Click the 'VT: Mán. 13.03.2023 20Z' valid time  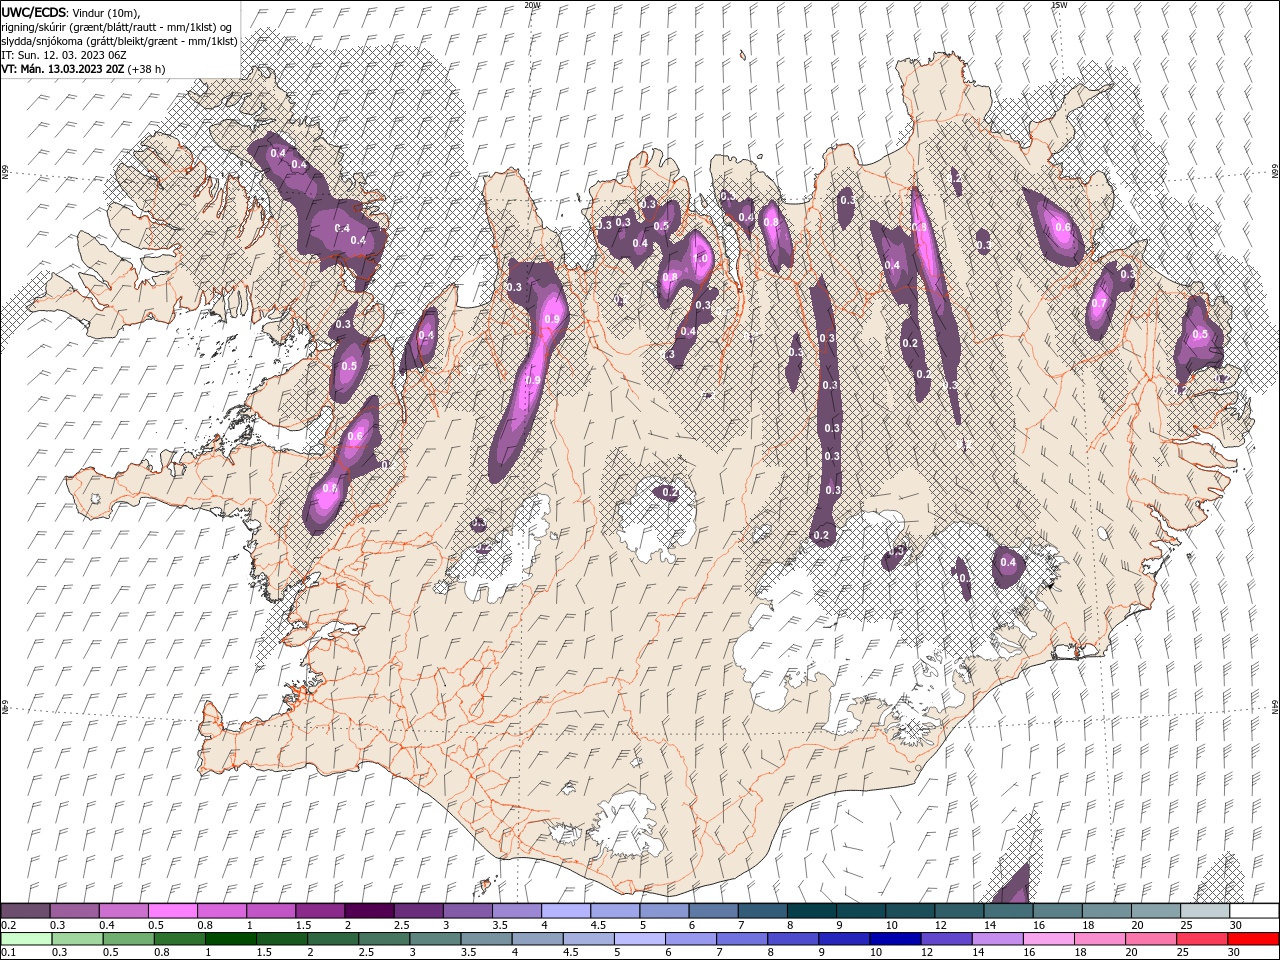click(63, 69)
